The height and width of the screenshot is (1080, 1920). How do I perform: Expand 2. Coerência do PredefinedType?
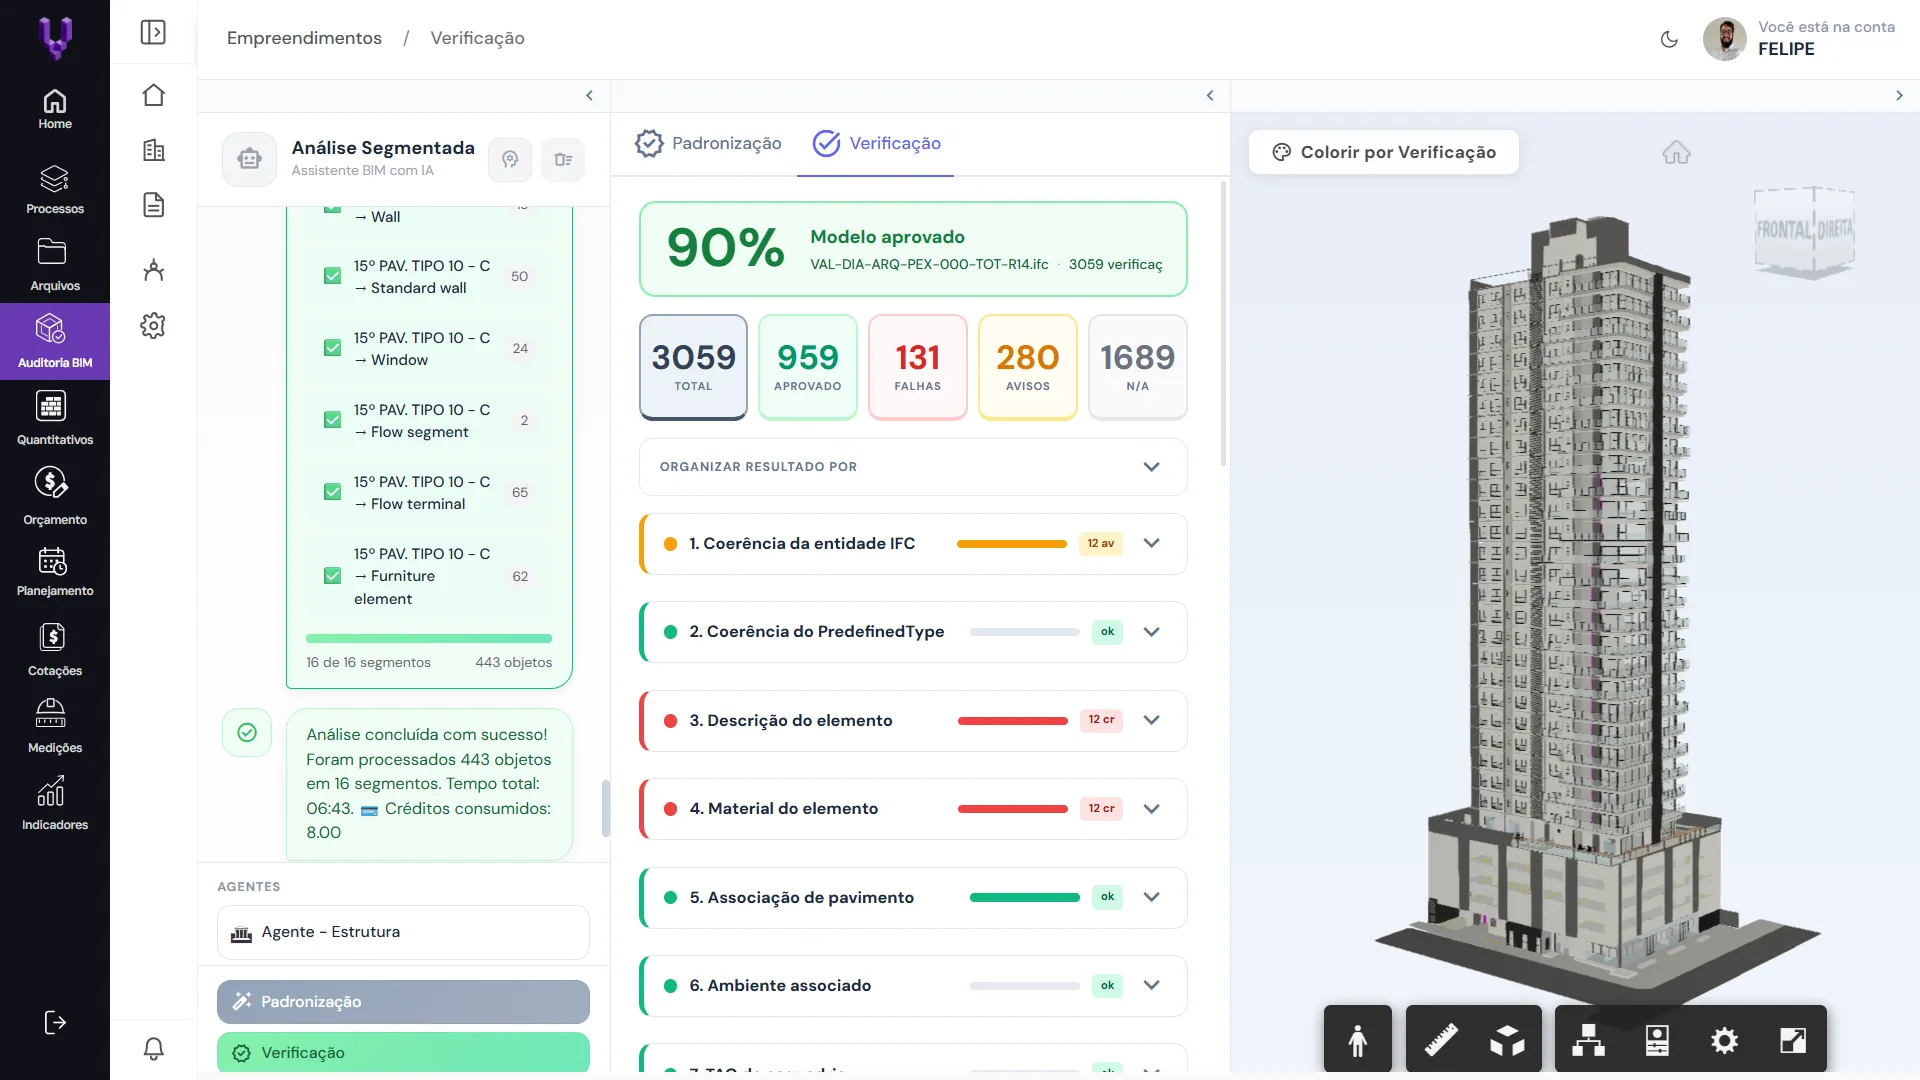tap(1151, 632)
